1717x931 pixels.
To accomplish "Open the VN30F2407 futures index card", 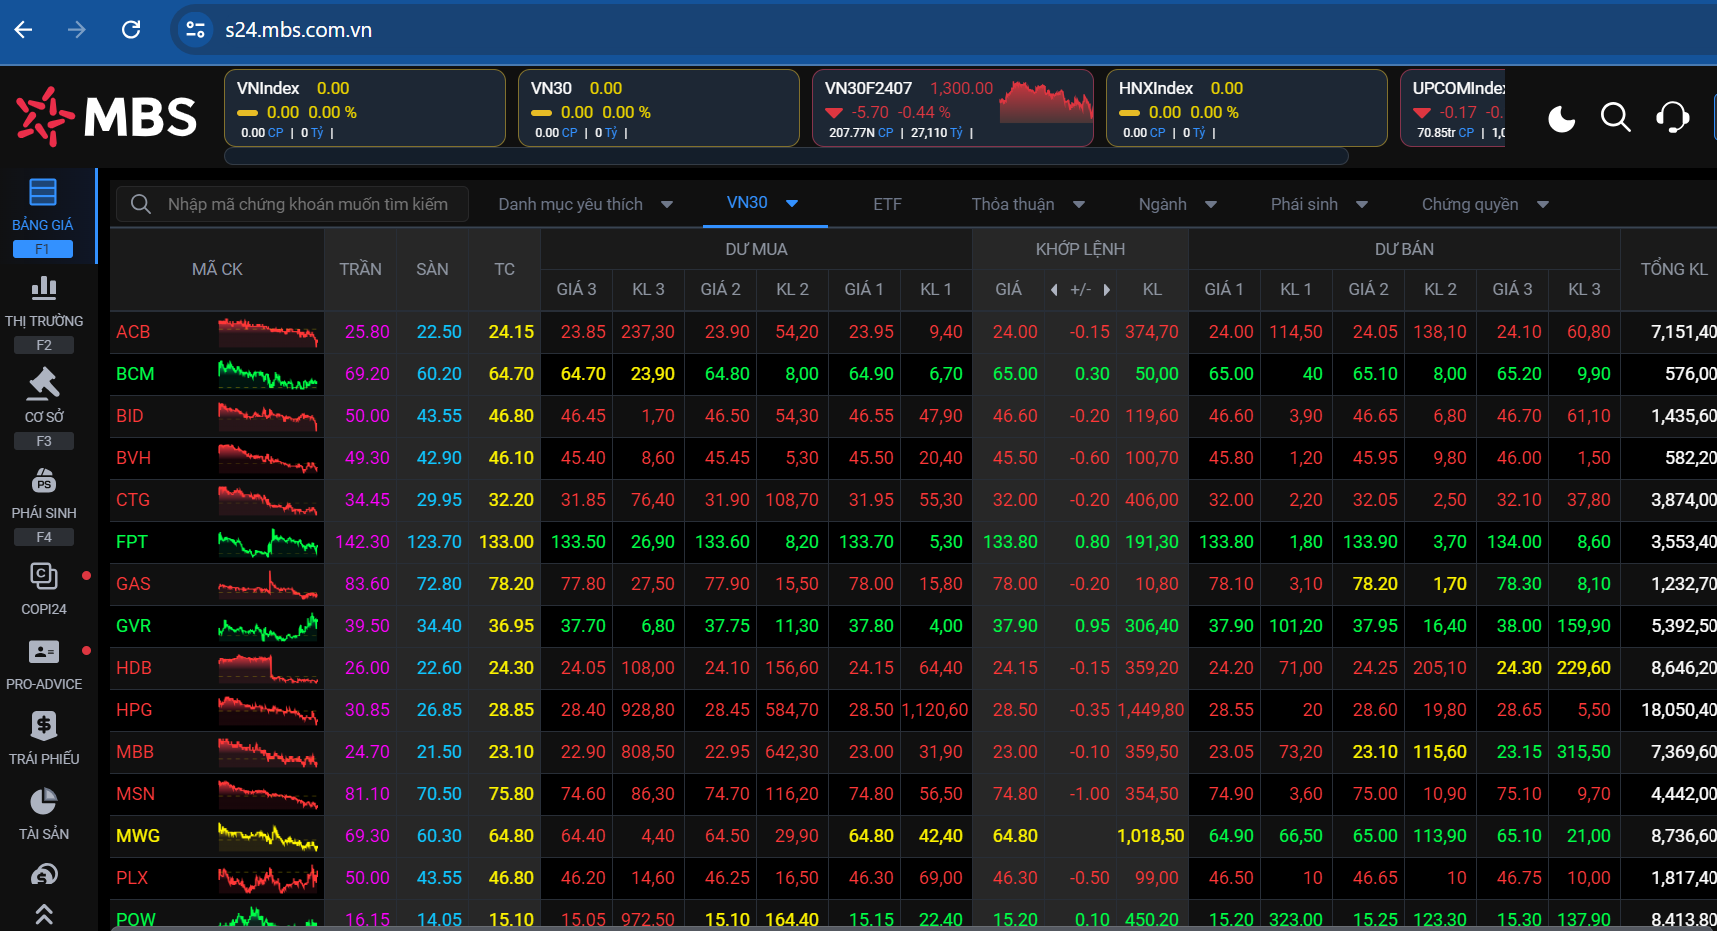I will pyautogui.click(x=953, y=108).
